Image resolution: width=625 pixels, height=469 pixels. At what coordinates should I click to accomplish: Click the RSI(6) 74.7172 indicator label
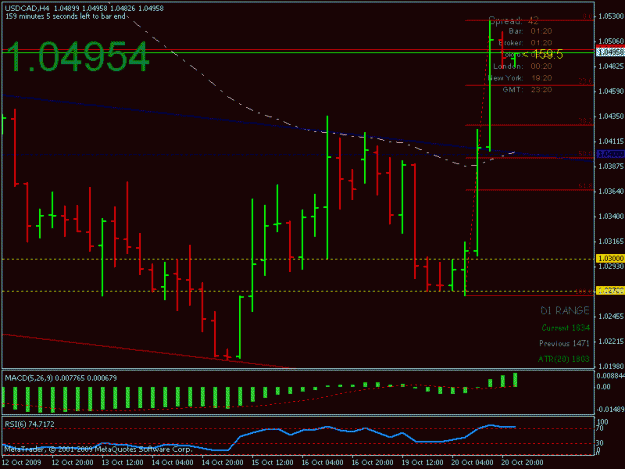pos(29,424)
